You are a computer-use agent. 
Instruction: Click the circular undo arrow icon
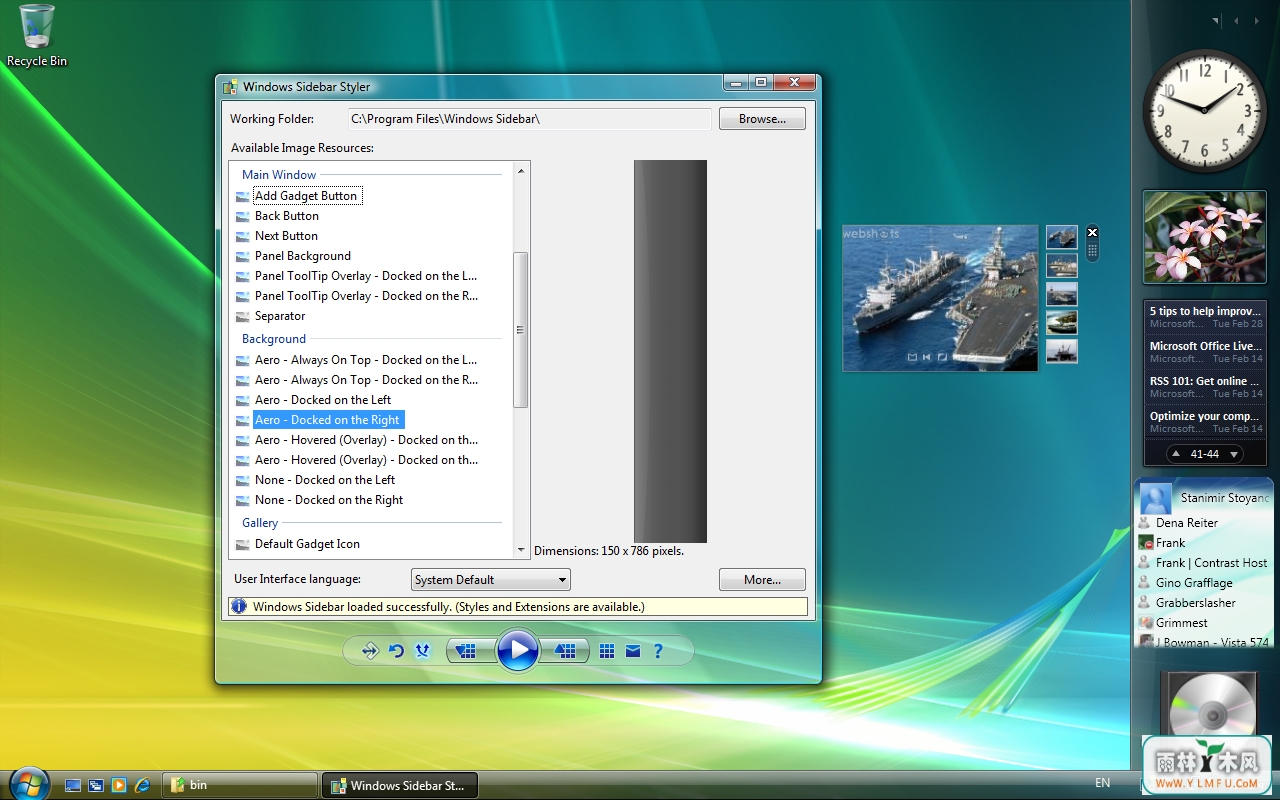[396, 651]
